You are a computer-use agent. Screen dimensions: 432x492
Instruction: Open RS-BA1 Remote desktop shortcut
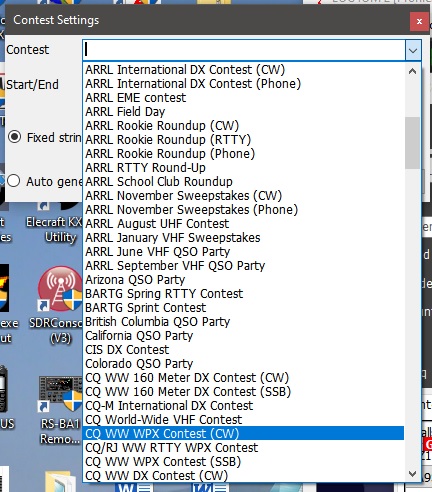pos(61,410)
